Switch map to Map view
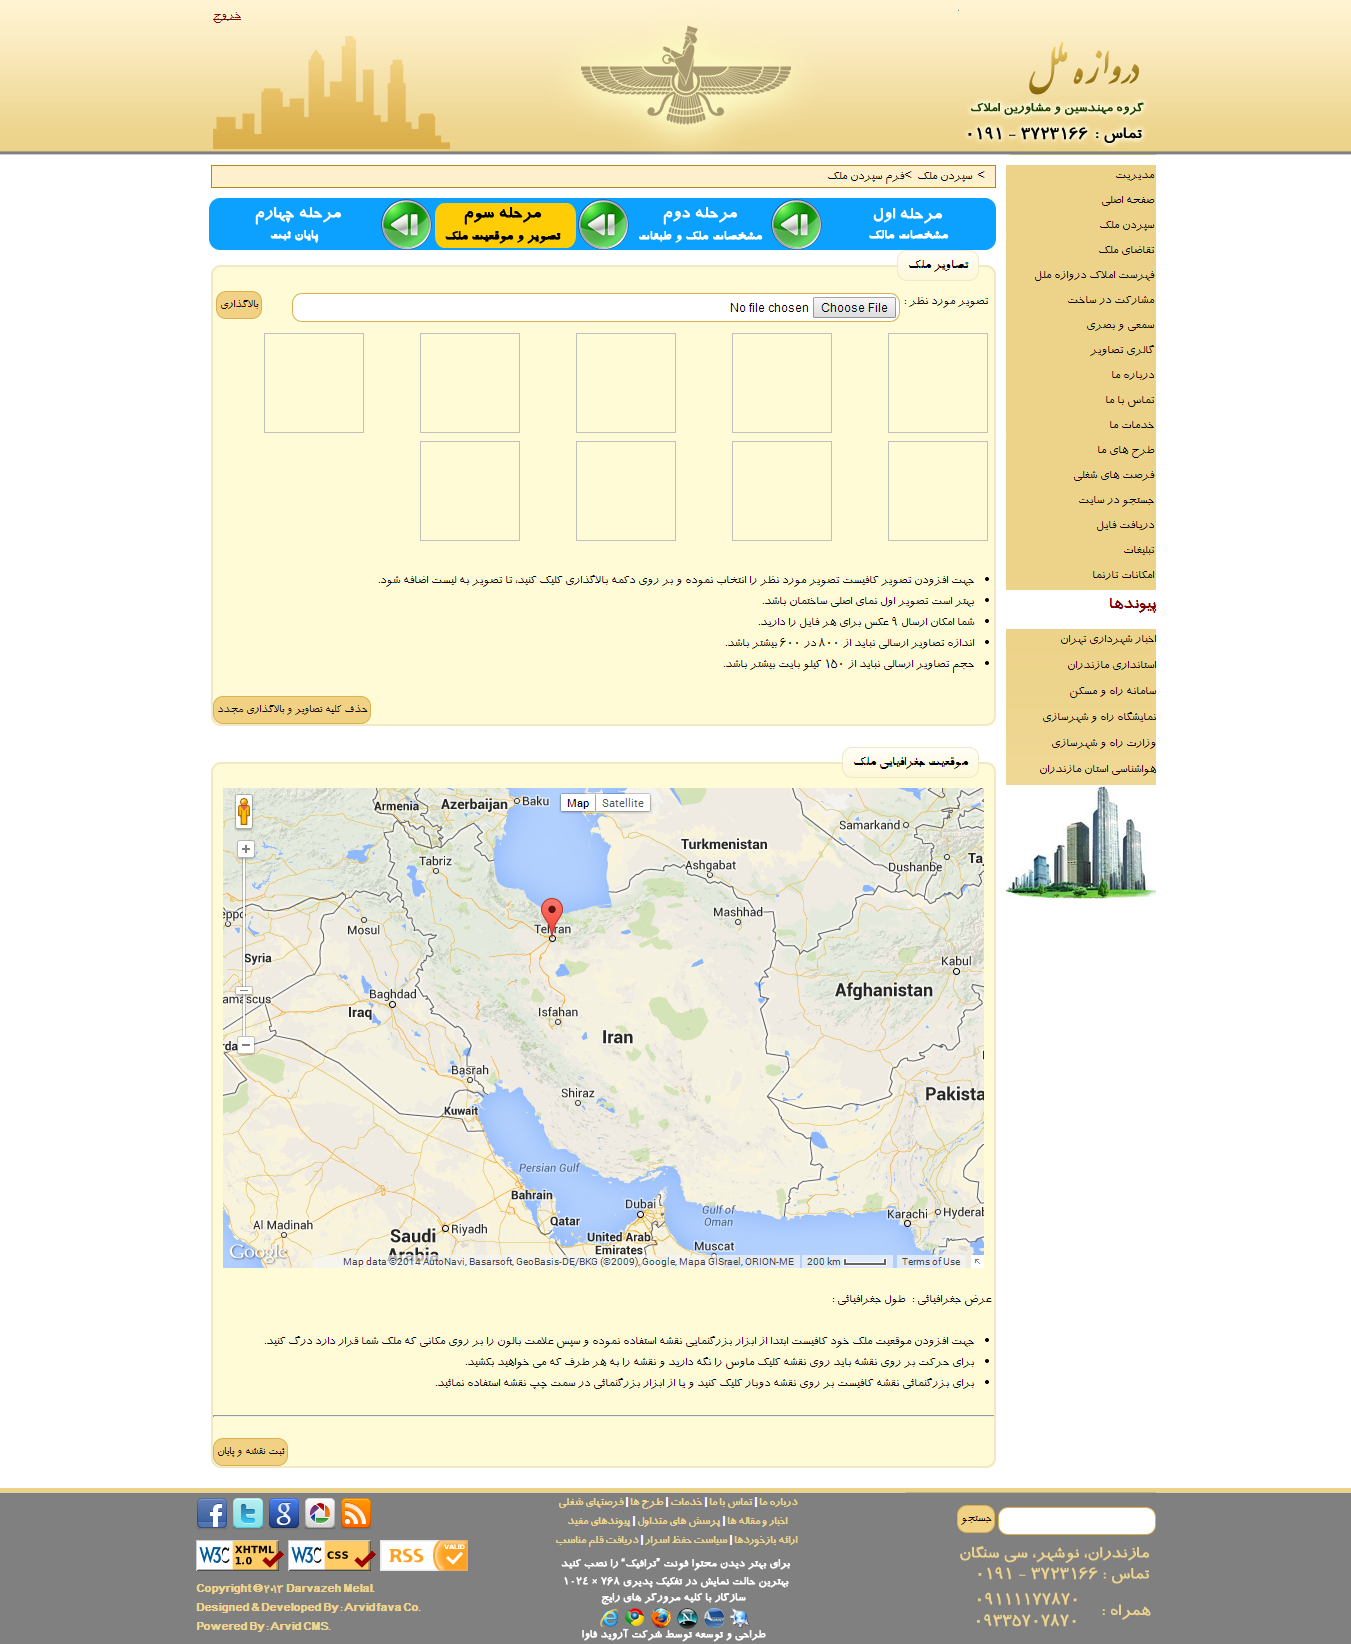 tap(578, 803)
